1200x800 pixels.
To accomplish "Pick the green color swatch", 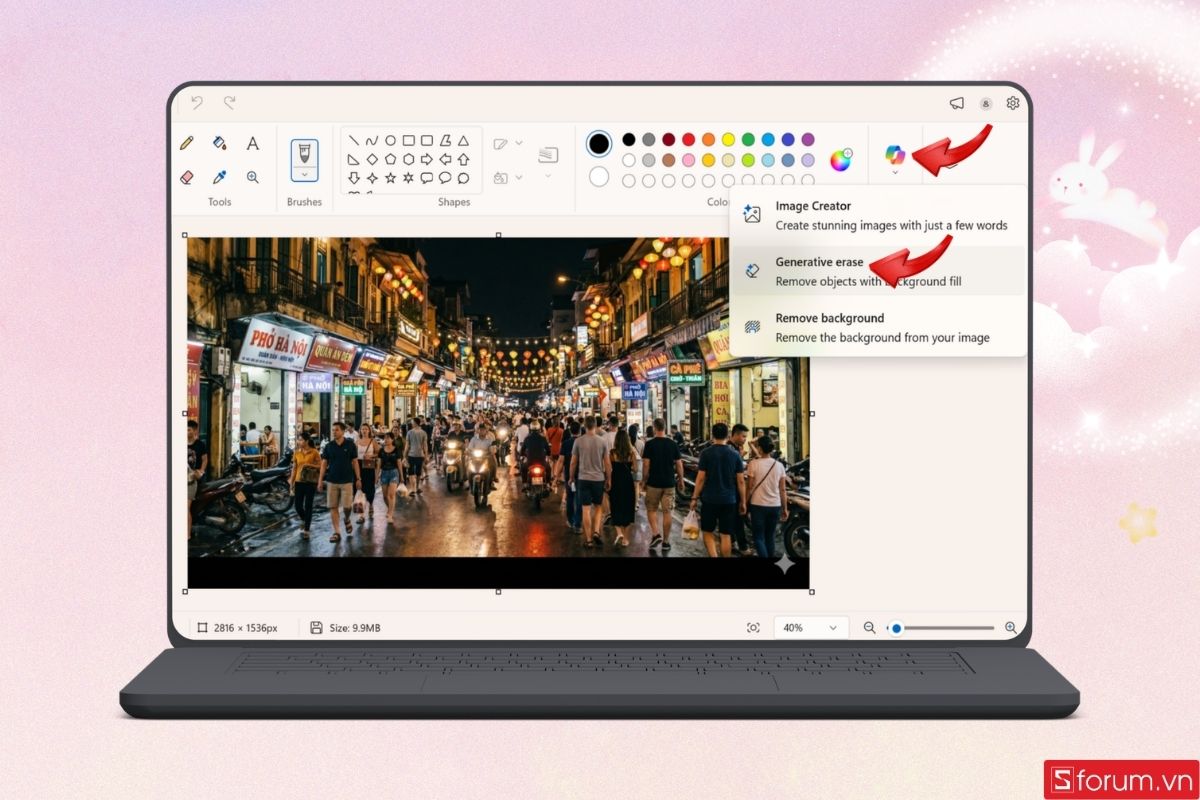I will pyautogui.click(x=748, y=139).
